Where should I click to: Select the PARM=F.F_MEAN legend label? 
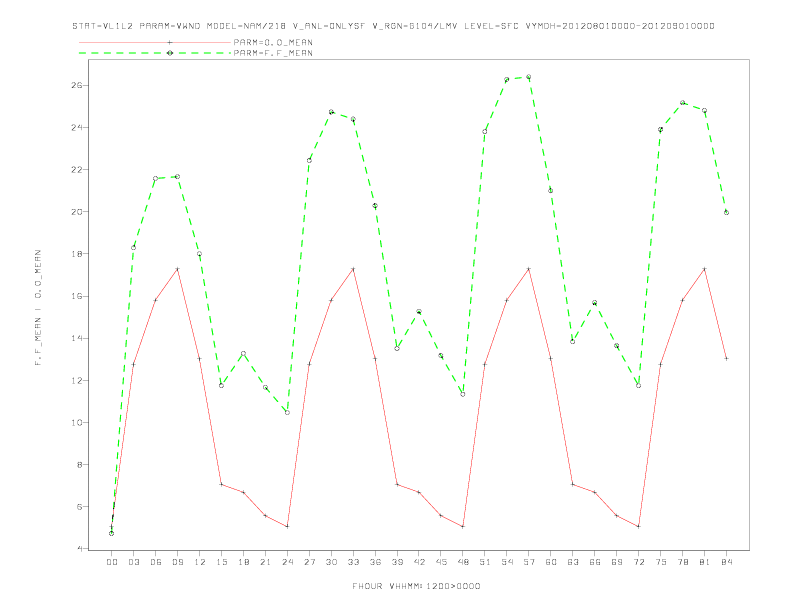point(273,53)
